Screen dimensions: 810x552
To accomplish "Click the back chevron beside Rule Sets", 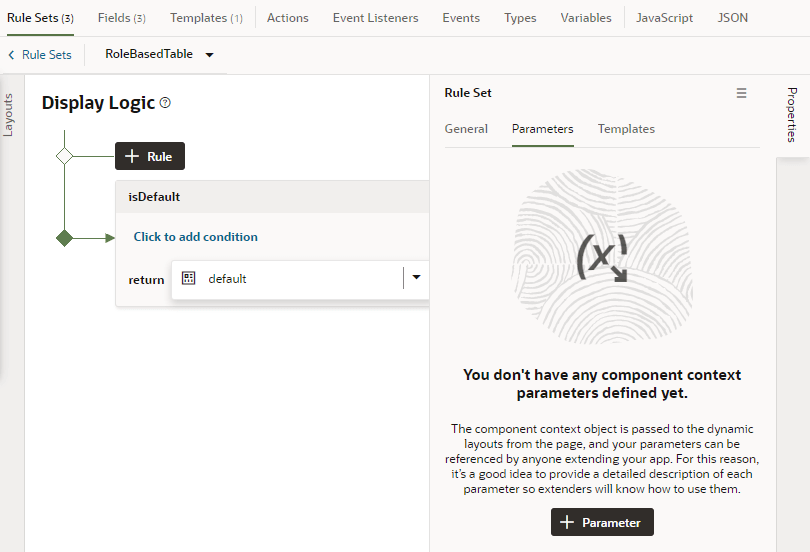I will (x=11, y=55).
